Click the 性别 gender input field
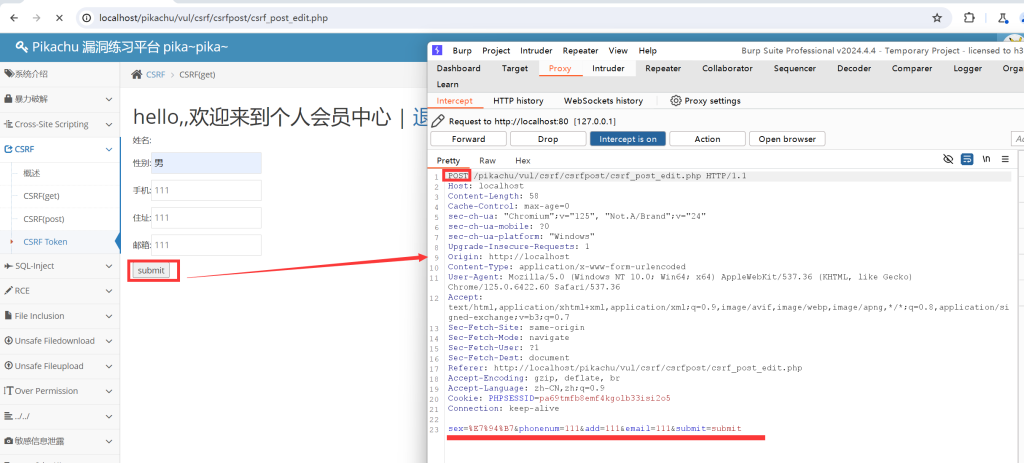This screenshot has width=1024, height=463. pyautogui.click(x=206, y=163)
